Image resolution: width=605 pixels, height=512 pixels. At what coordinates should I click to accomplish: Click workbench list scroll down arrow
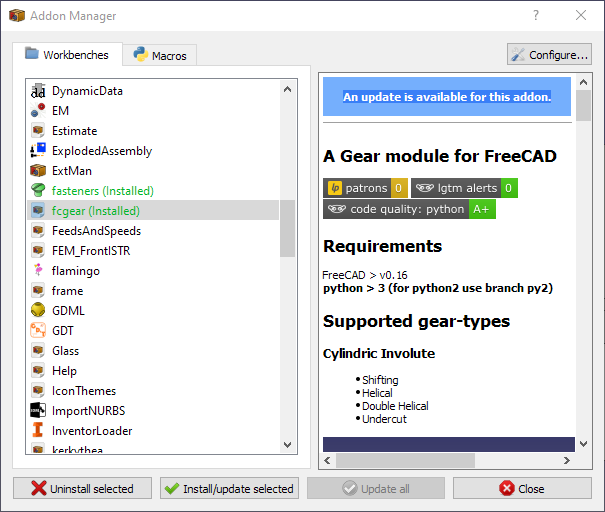[x=287, y=444]
